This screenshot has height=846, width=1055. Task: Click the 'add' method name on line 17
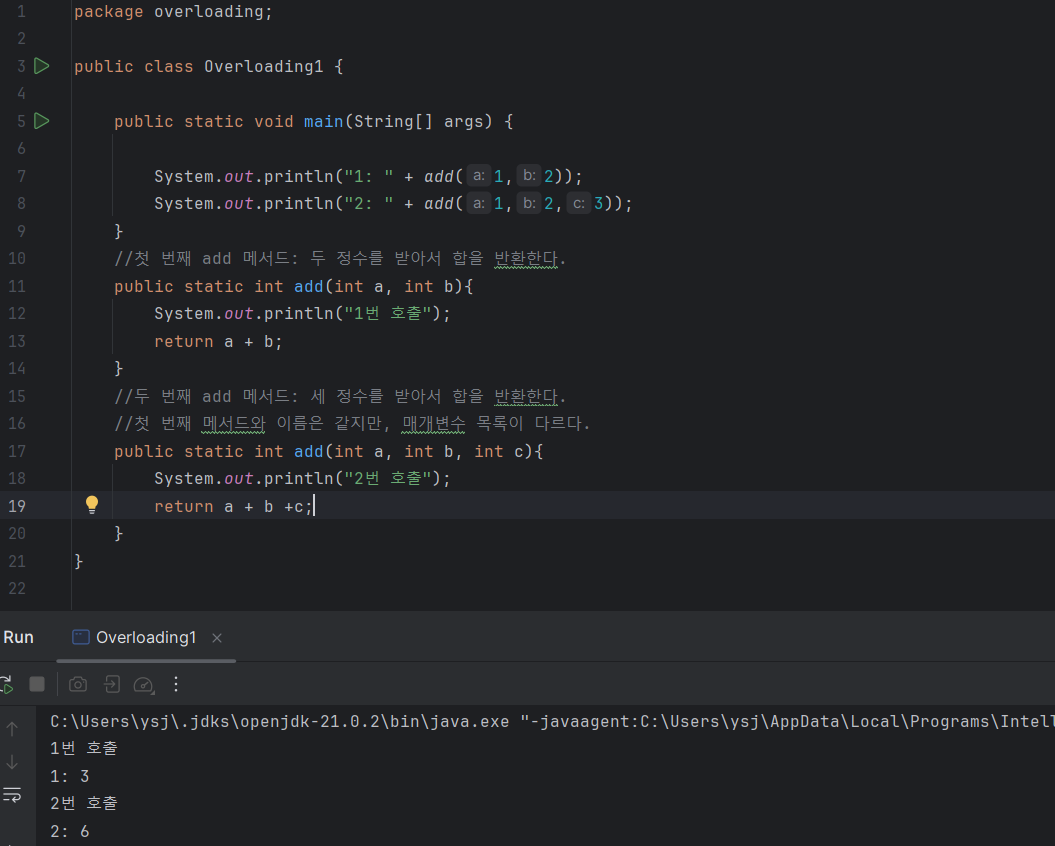pos(309,451)
